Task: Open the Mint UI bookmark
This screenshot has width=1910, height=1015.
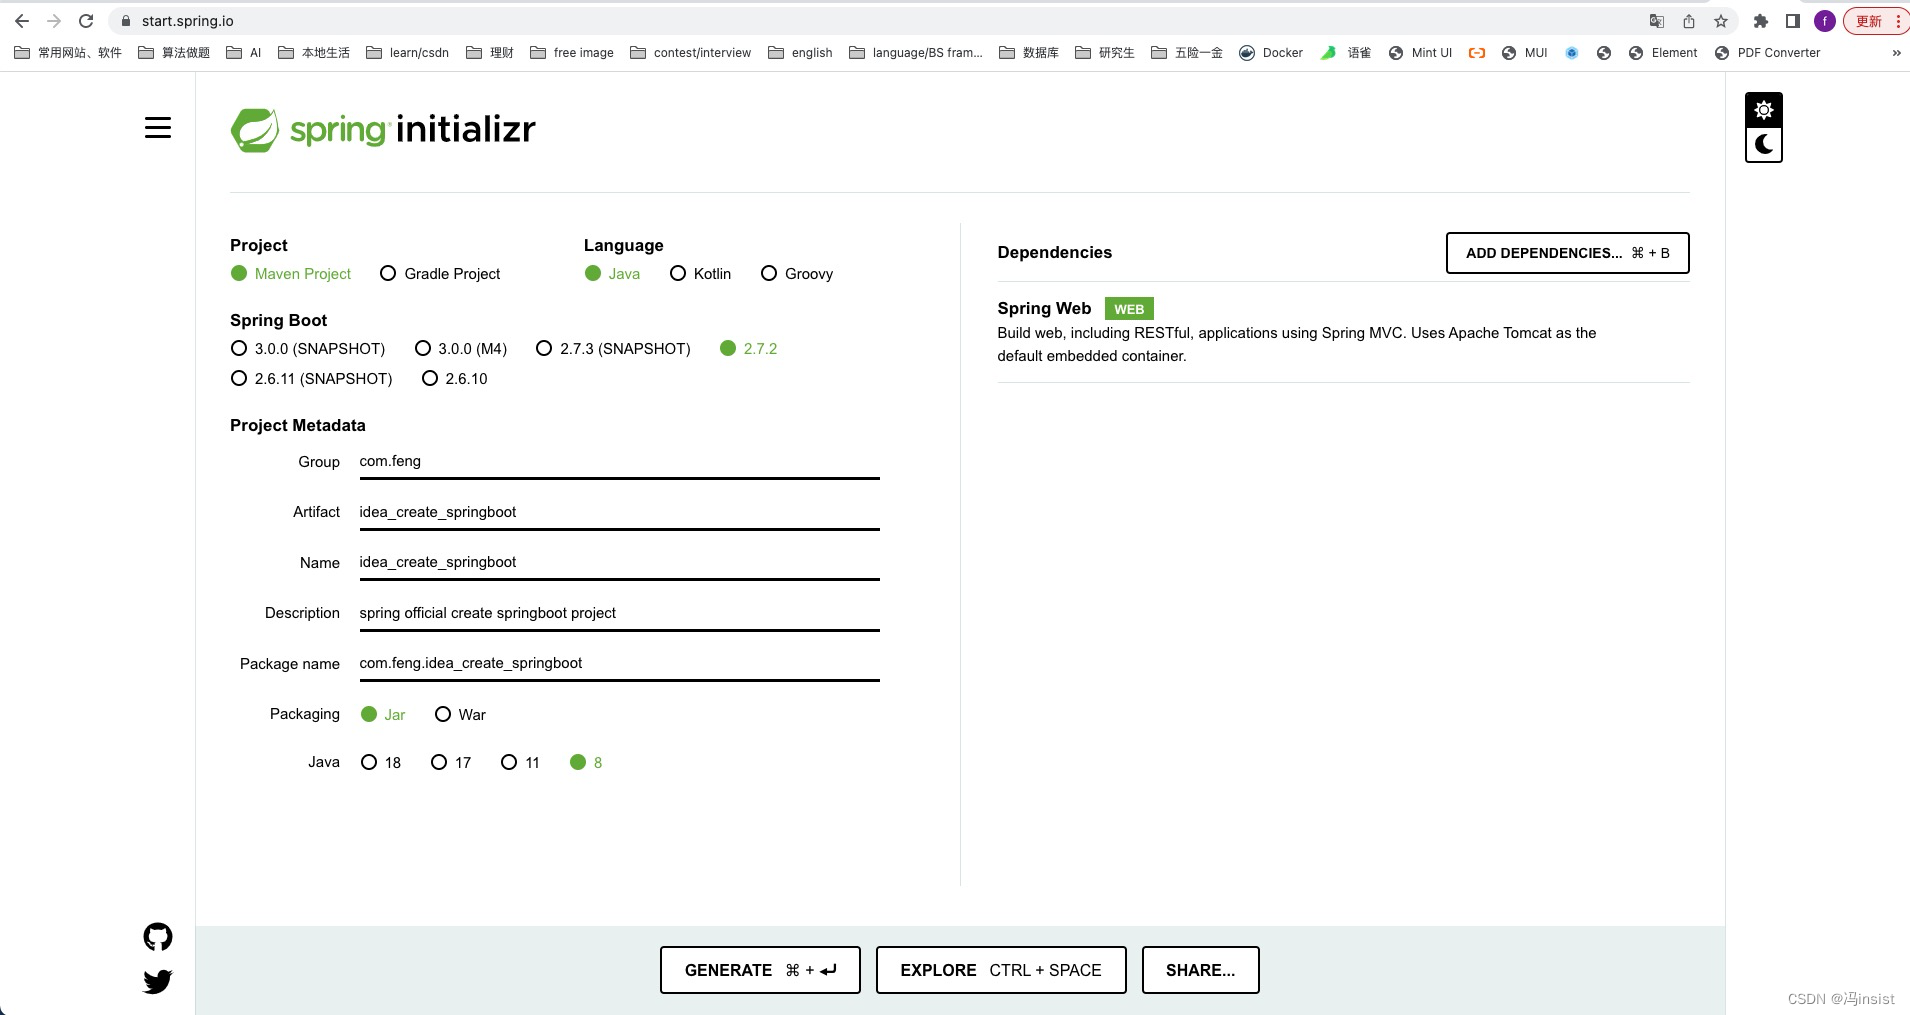Action: click(x=1420, y=53)
